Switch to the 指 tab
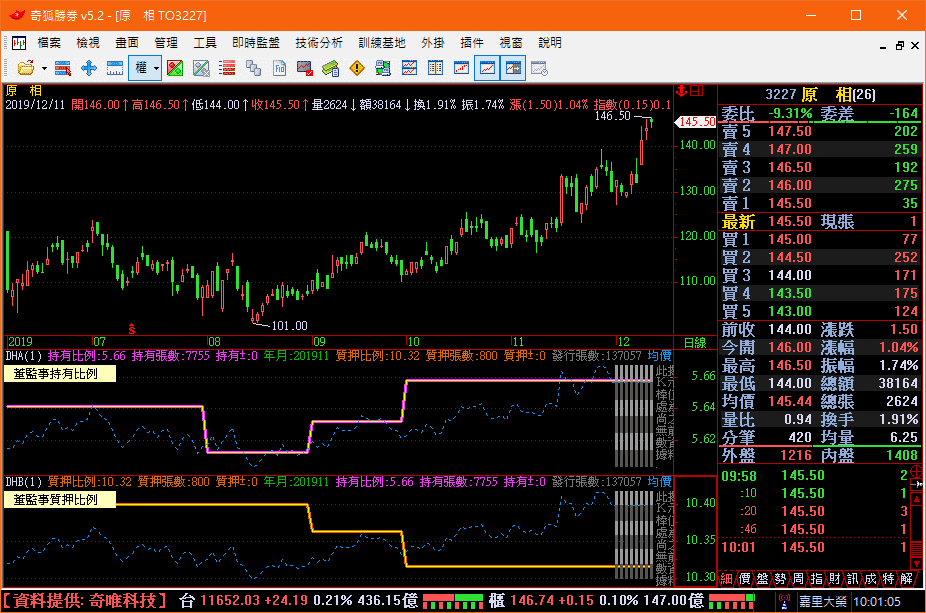The height and width of the screenshot is (613, 926). tap(817, 579)
